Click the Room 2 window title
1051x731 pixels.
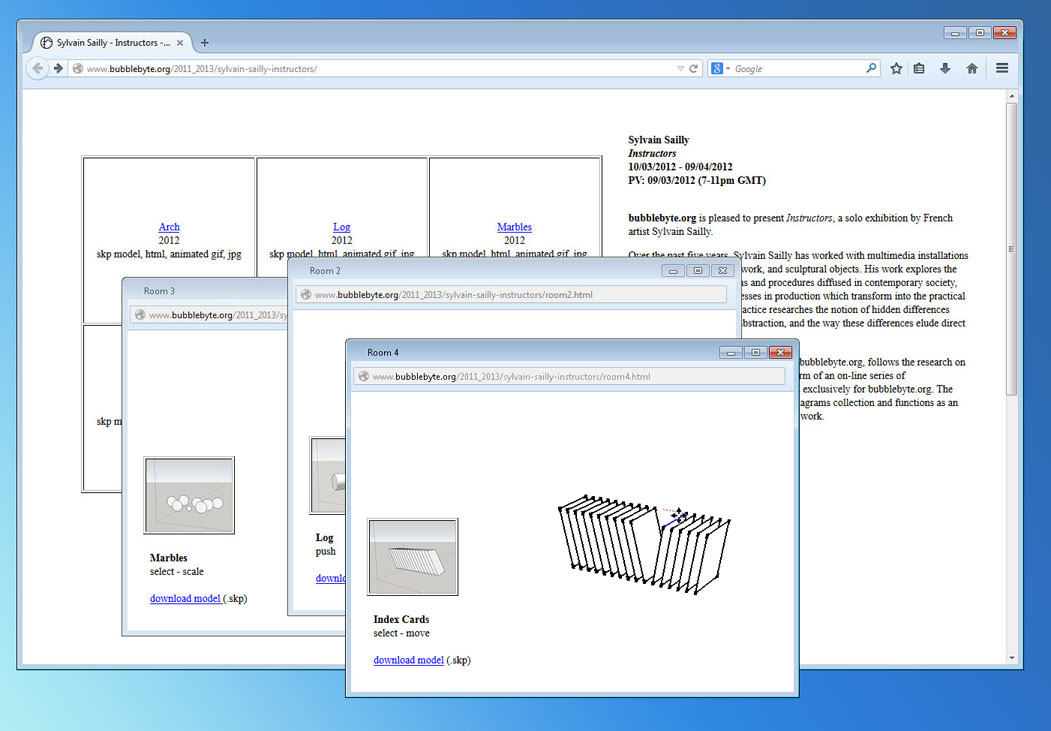point(325,271)
